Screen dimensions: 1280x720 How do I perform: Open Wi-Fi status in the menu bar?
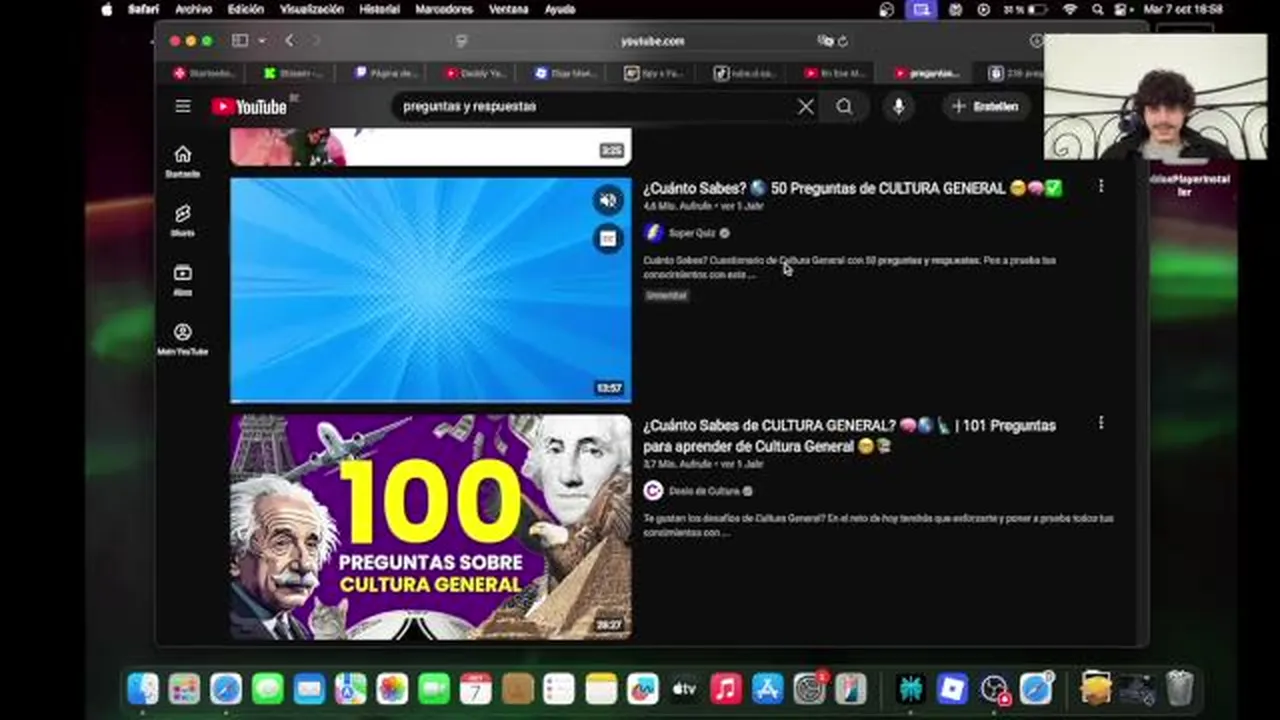(1071, 9)
